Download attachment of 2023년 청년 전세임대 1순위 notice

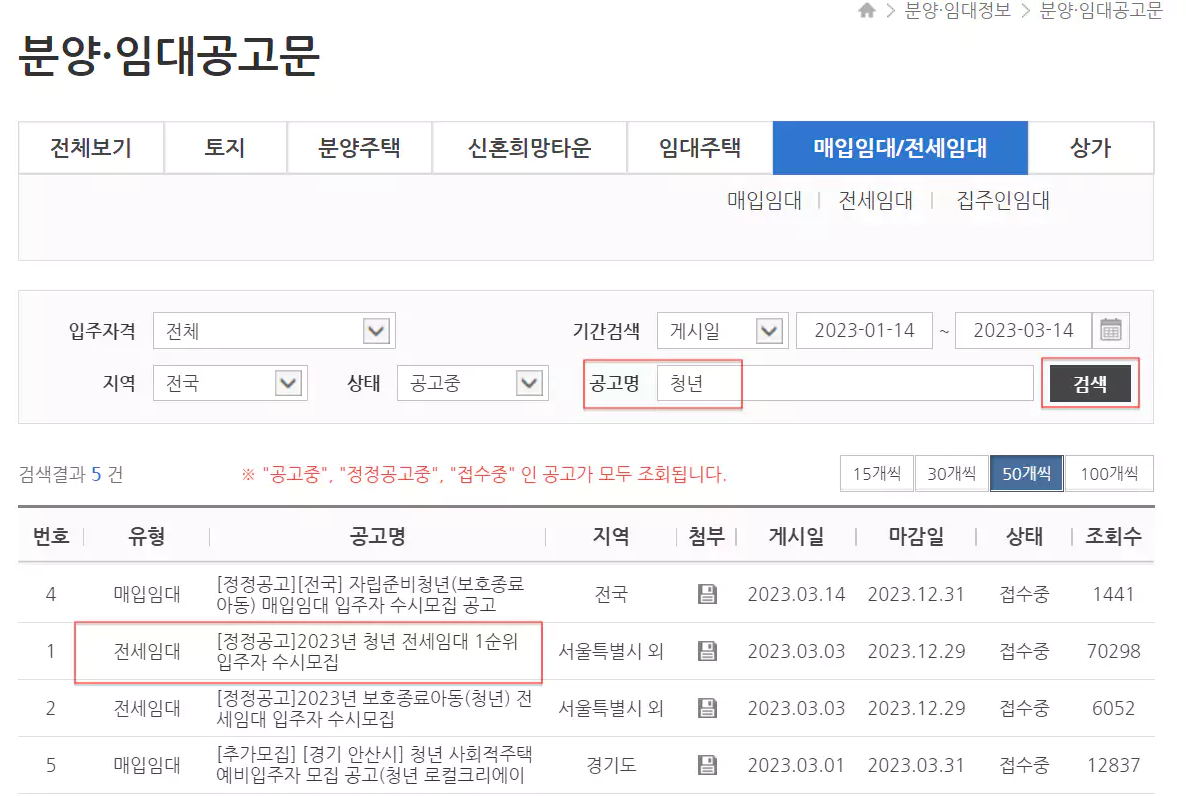[708, 651]
